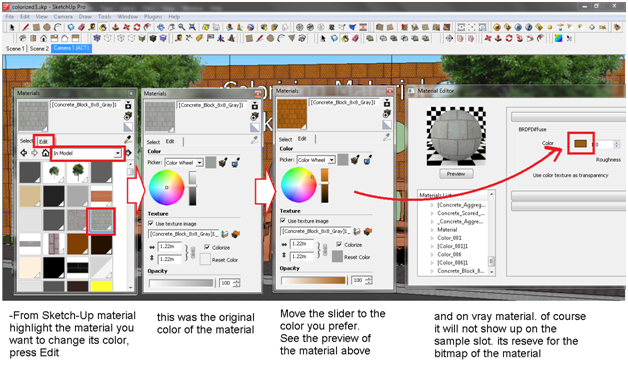Expand Color_001 tree item

click(x=432, y=238)
